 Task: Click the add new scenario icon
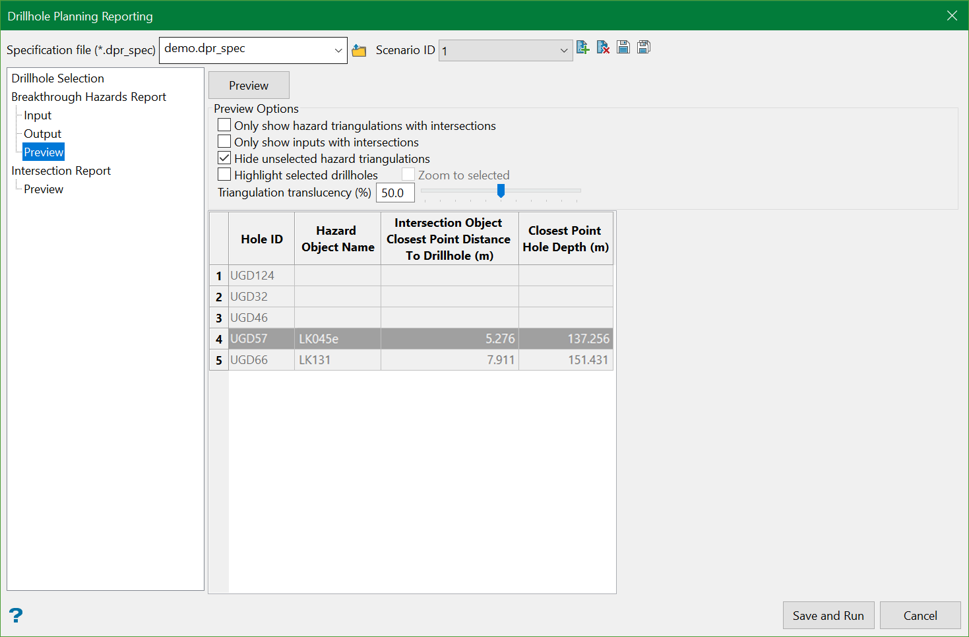coord(583,48)
